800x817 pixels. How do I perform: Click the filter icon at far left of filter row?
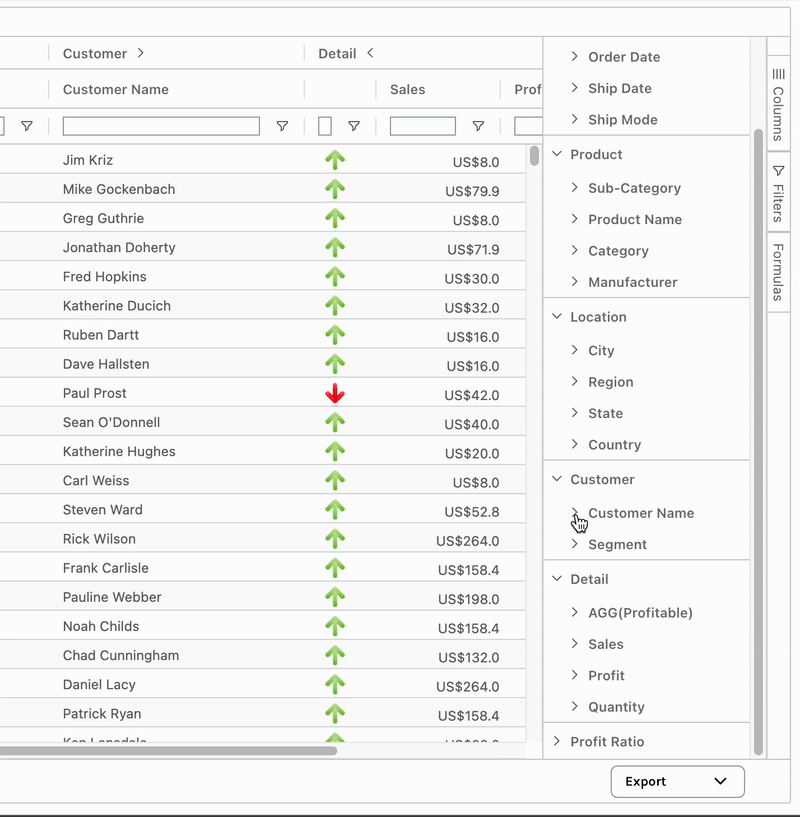click(x=27, y=126)
